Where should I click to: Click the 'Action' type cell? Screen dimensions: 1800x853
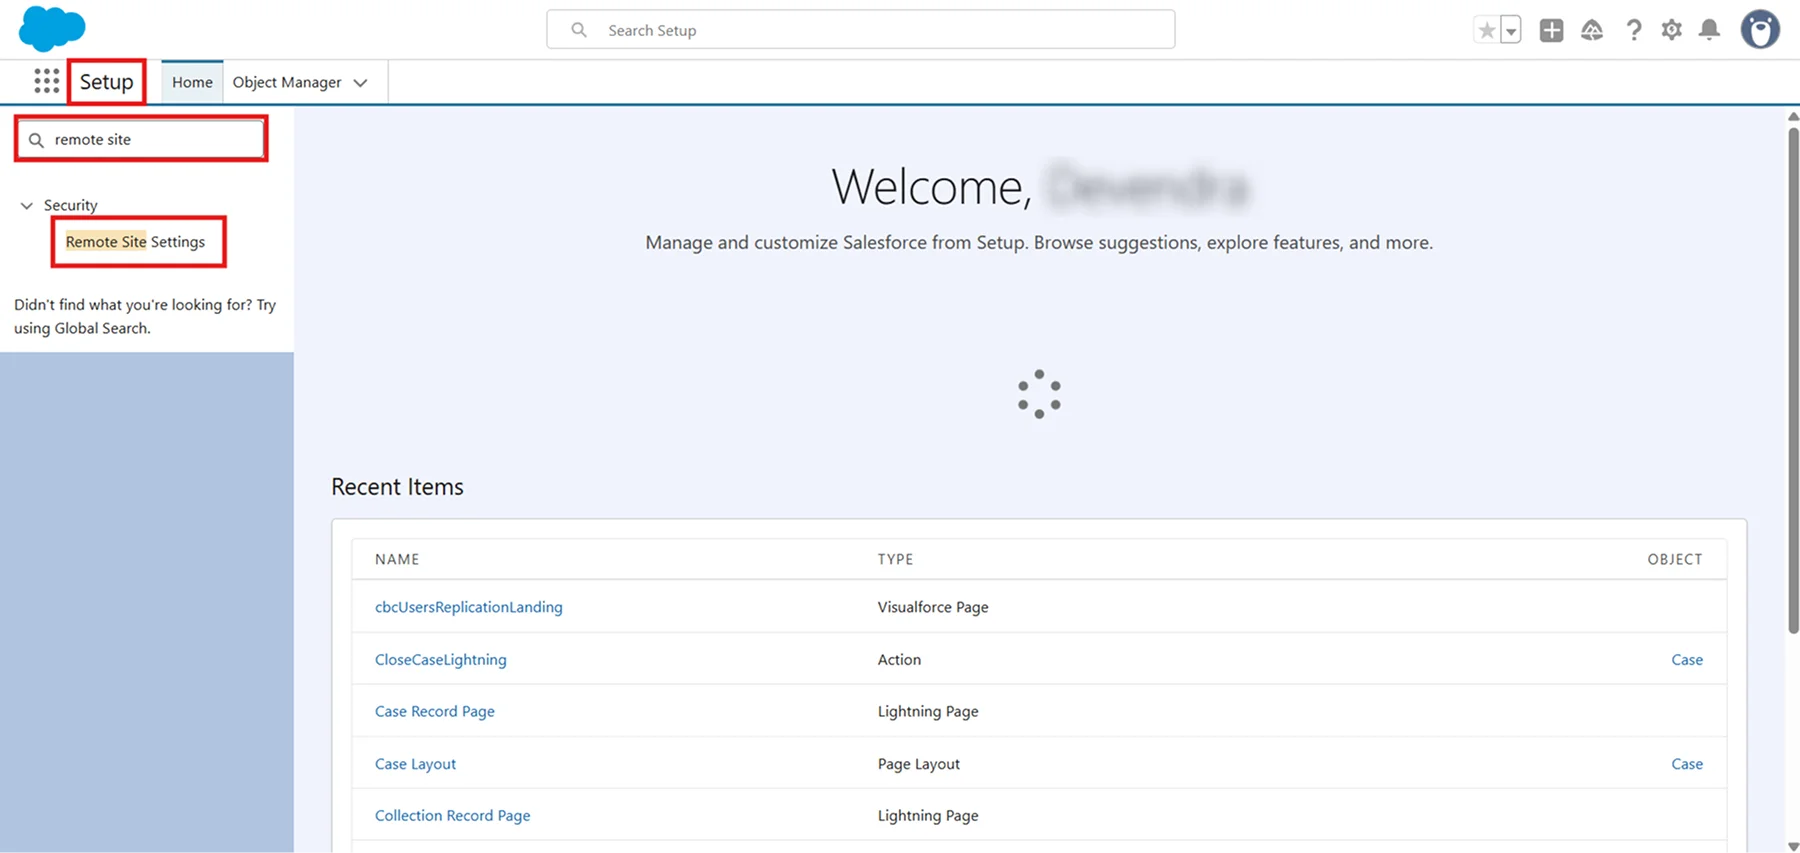pyautogui.click(x=899, y=659)
